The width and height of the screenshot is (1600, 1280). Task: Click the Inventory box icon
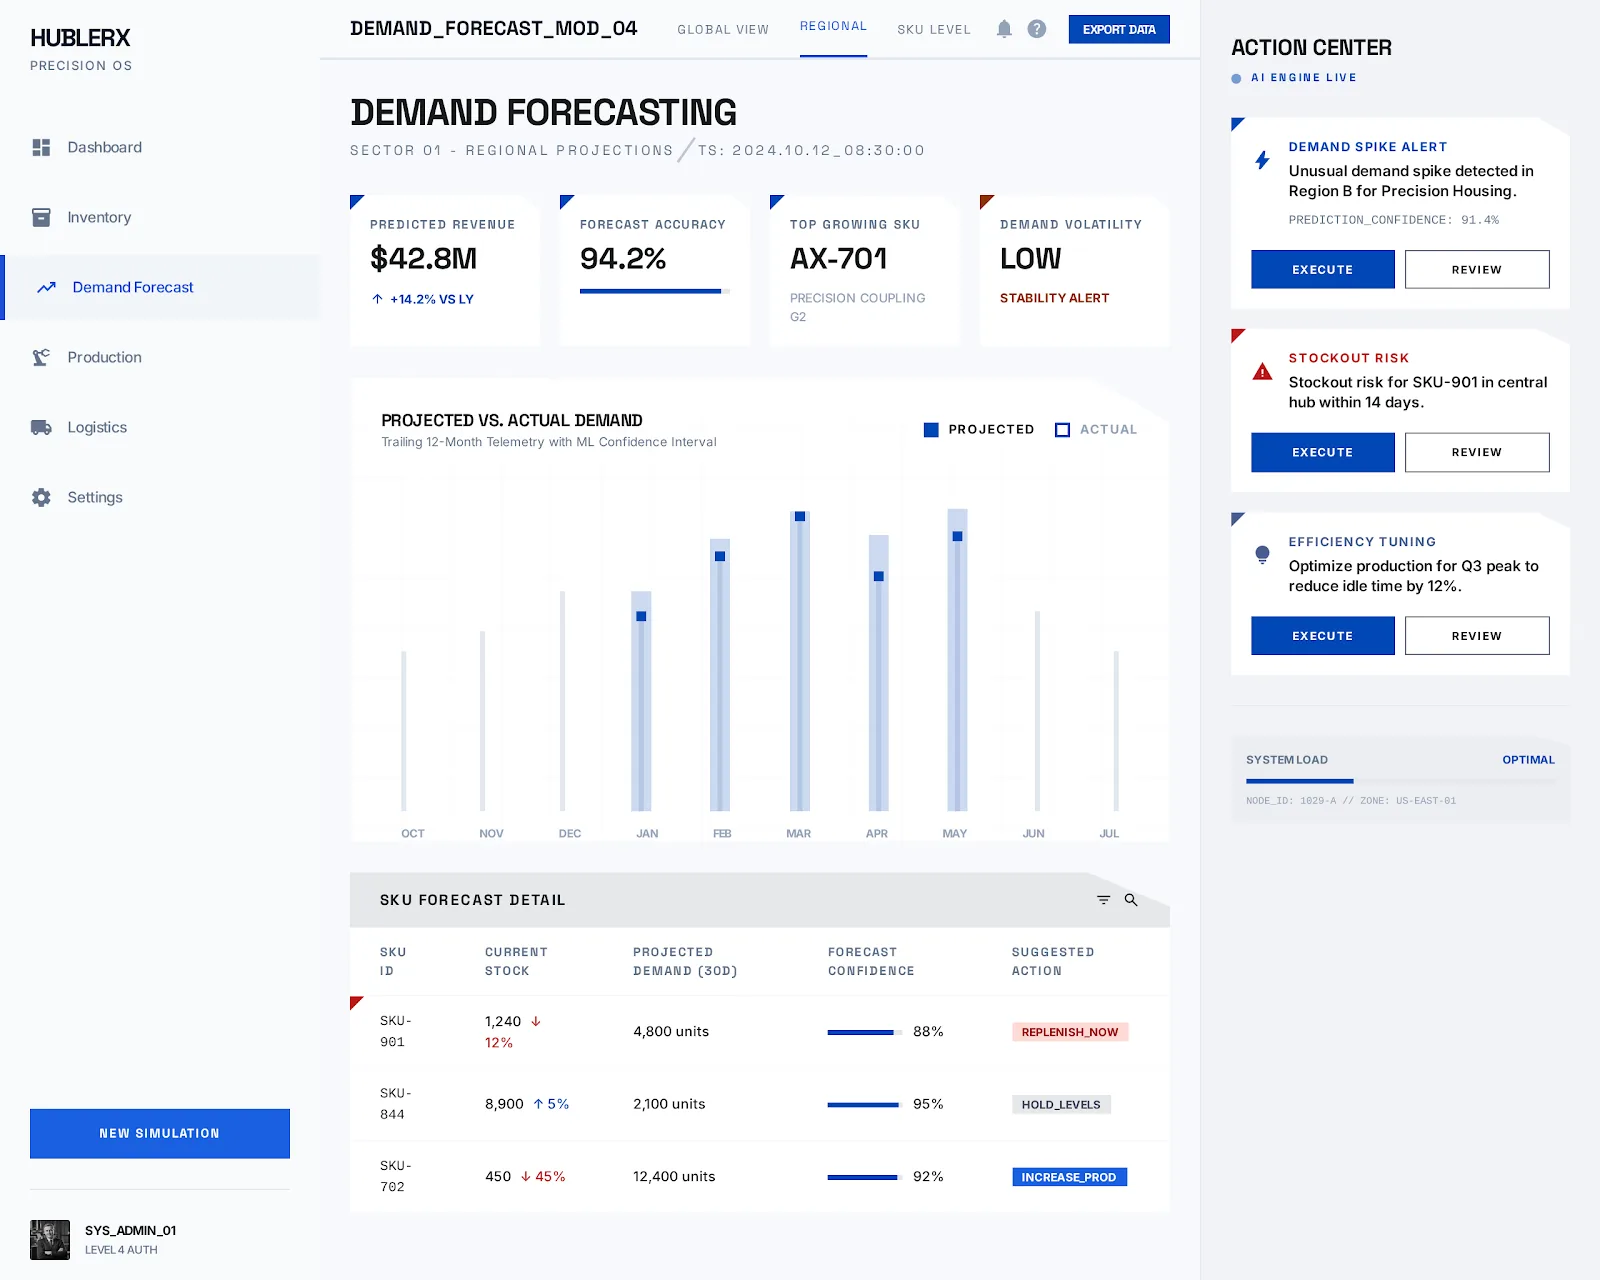pos(41,217)
